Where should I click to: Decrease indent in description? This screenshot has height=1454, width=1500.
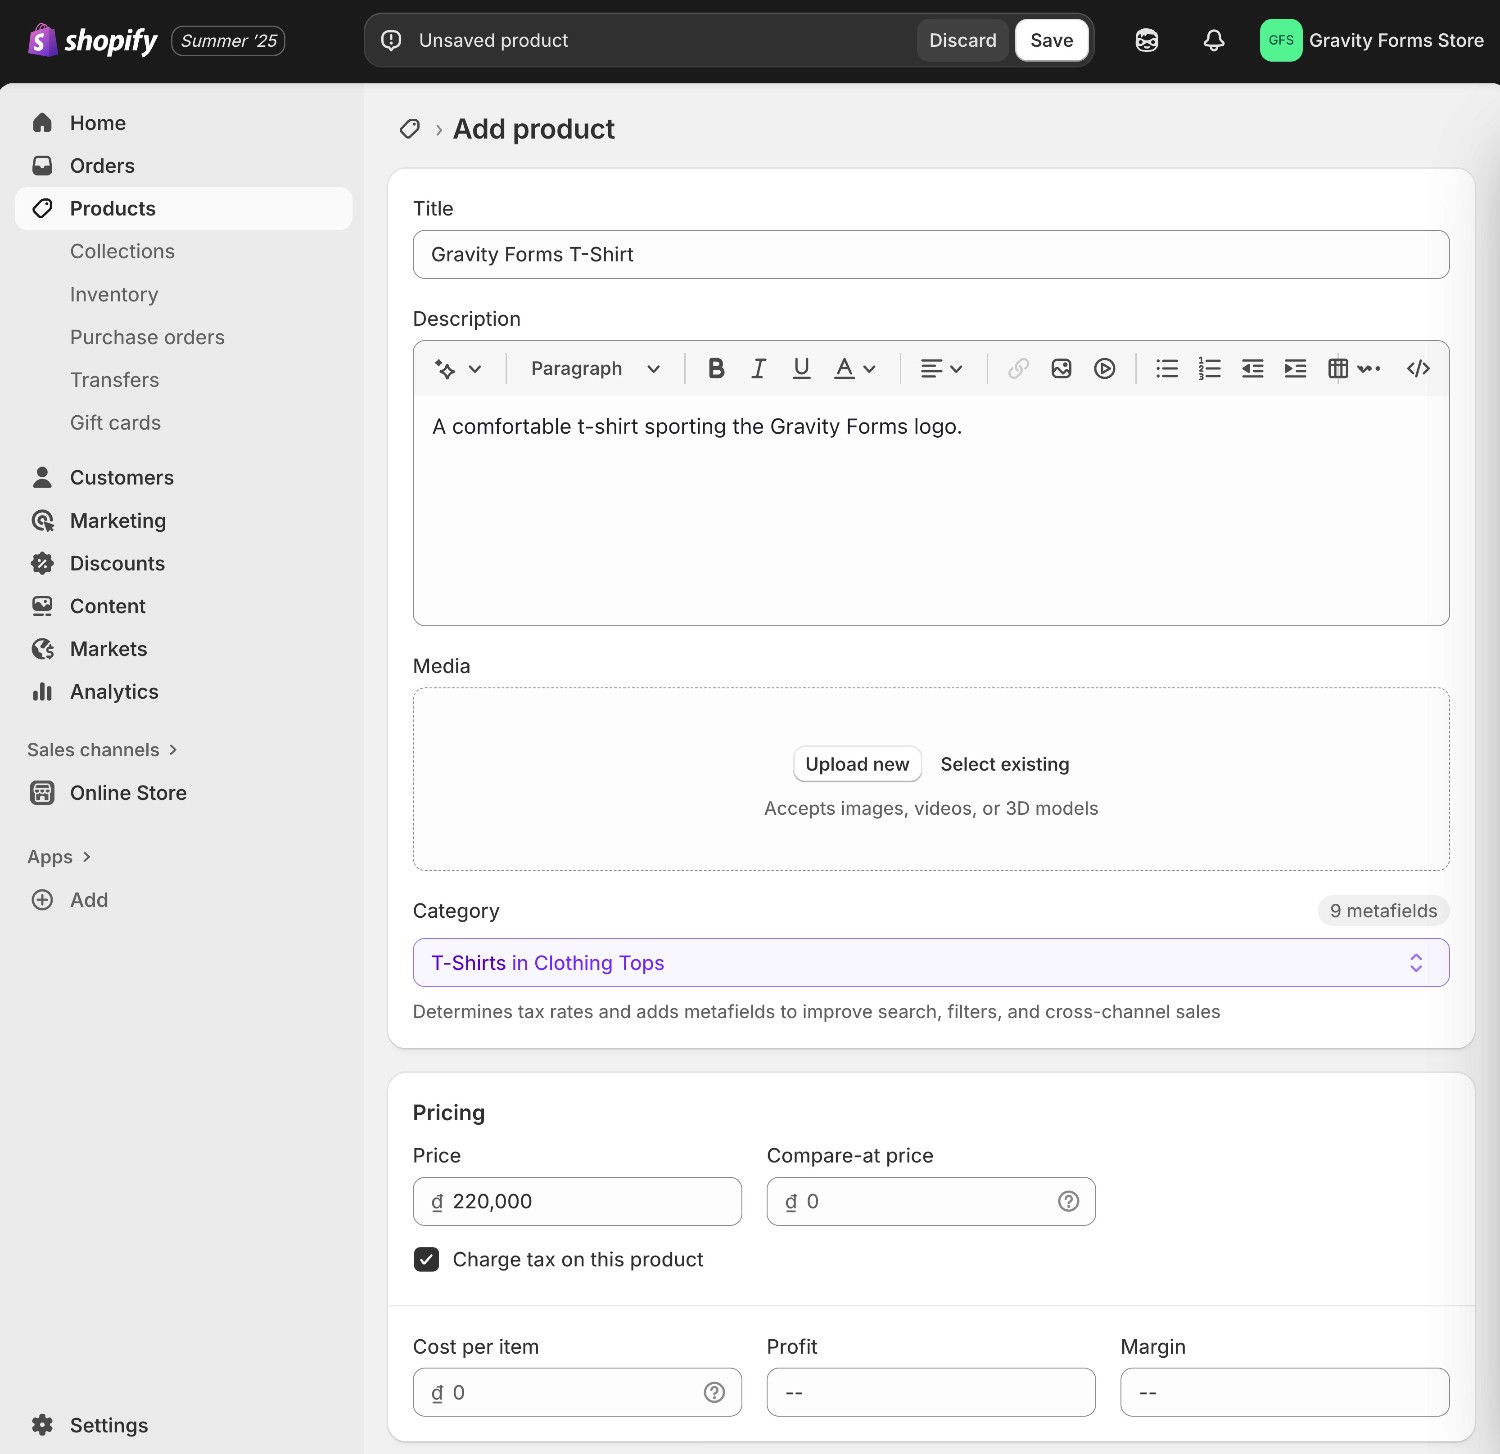1253,369
